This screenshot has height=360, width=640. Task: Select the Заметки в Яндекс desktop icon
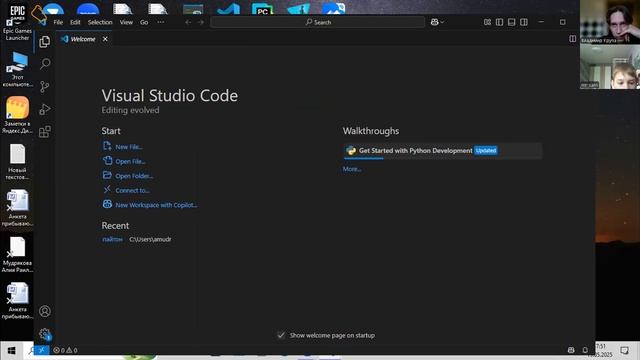click(17, 115)
